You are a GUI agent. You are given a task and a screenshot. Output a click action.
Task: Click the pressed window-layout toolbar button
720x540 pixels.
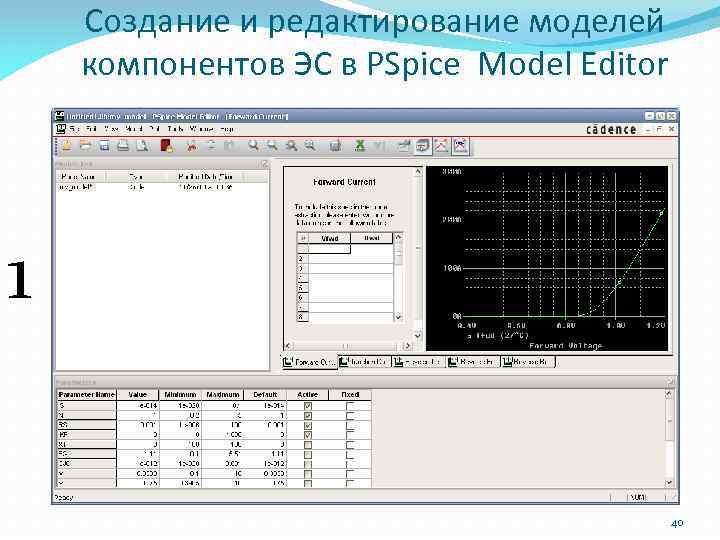click(422, 146)
